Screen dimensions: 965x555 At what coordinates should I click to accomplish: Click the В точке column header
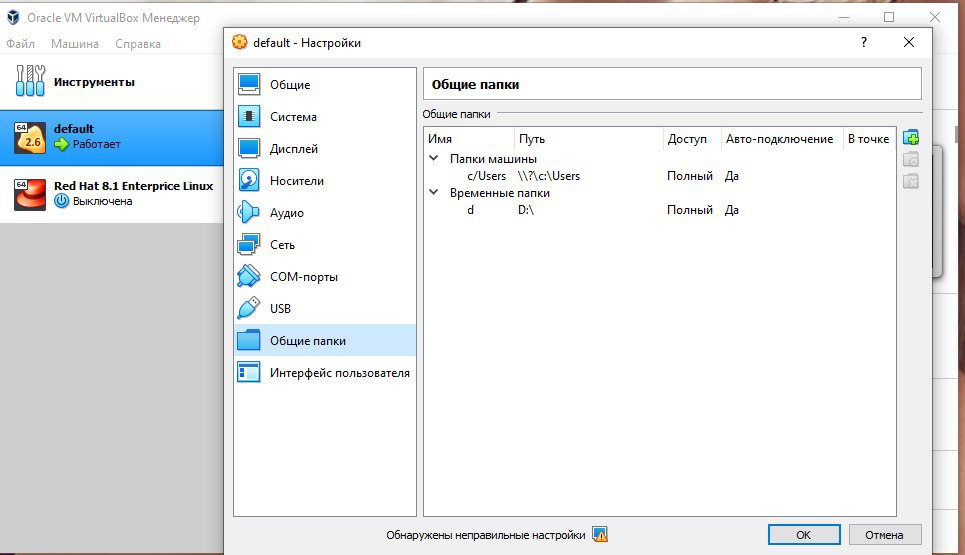869,139
